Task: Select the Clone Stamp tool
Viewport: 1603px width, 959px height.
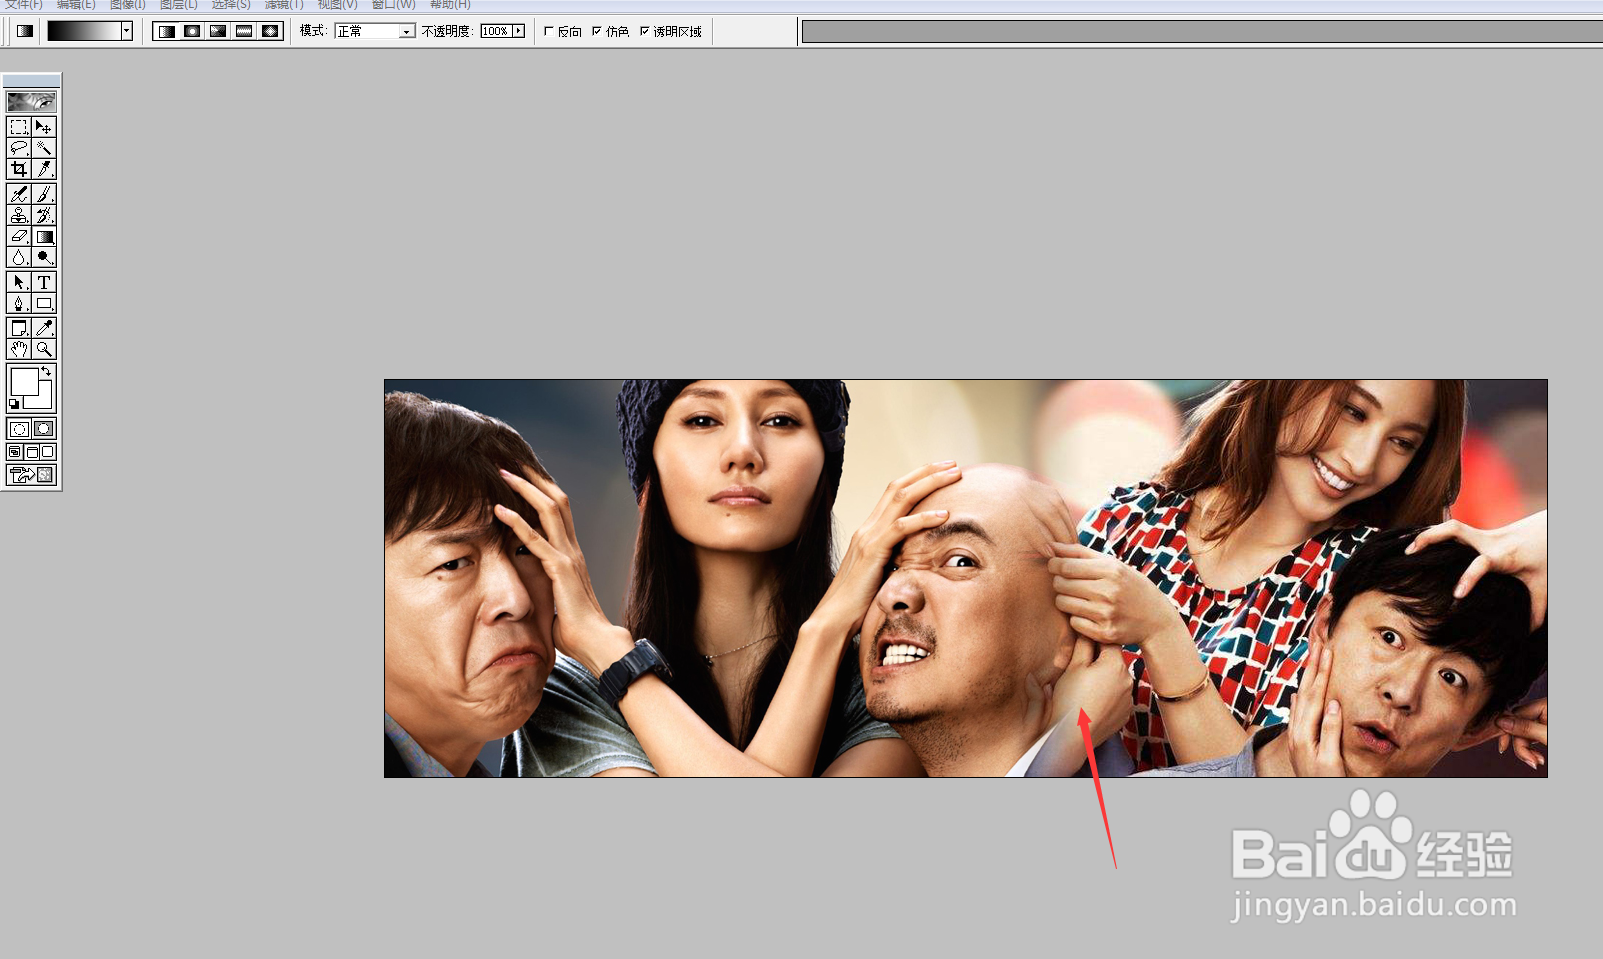Action: 19,215
